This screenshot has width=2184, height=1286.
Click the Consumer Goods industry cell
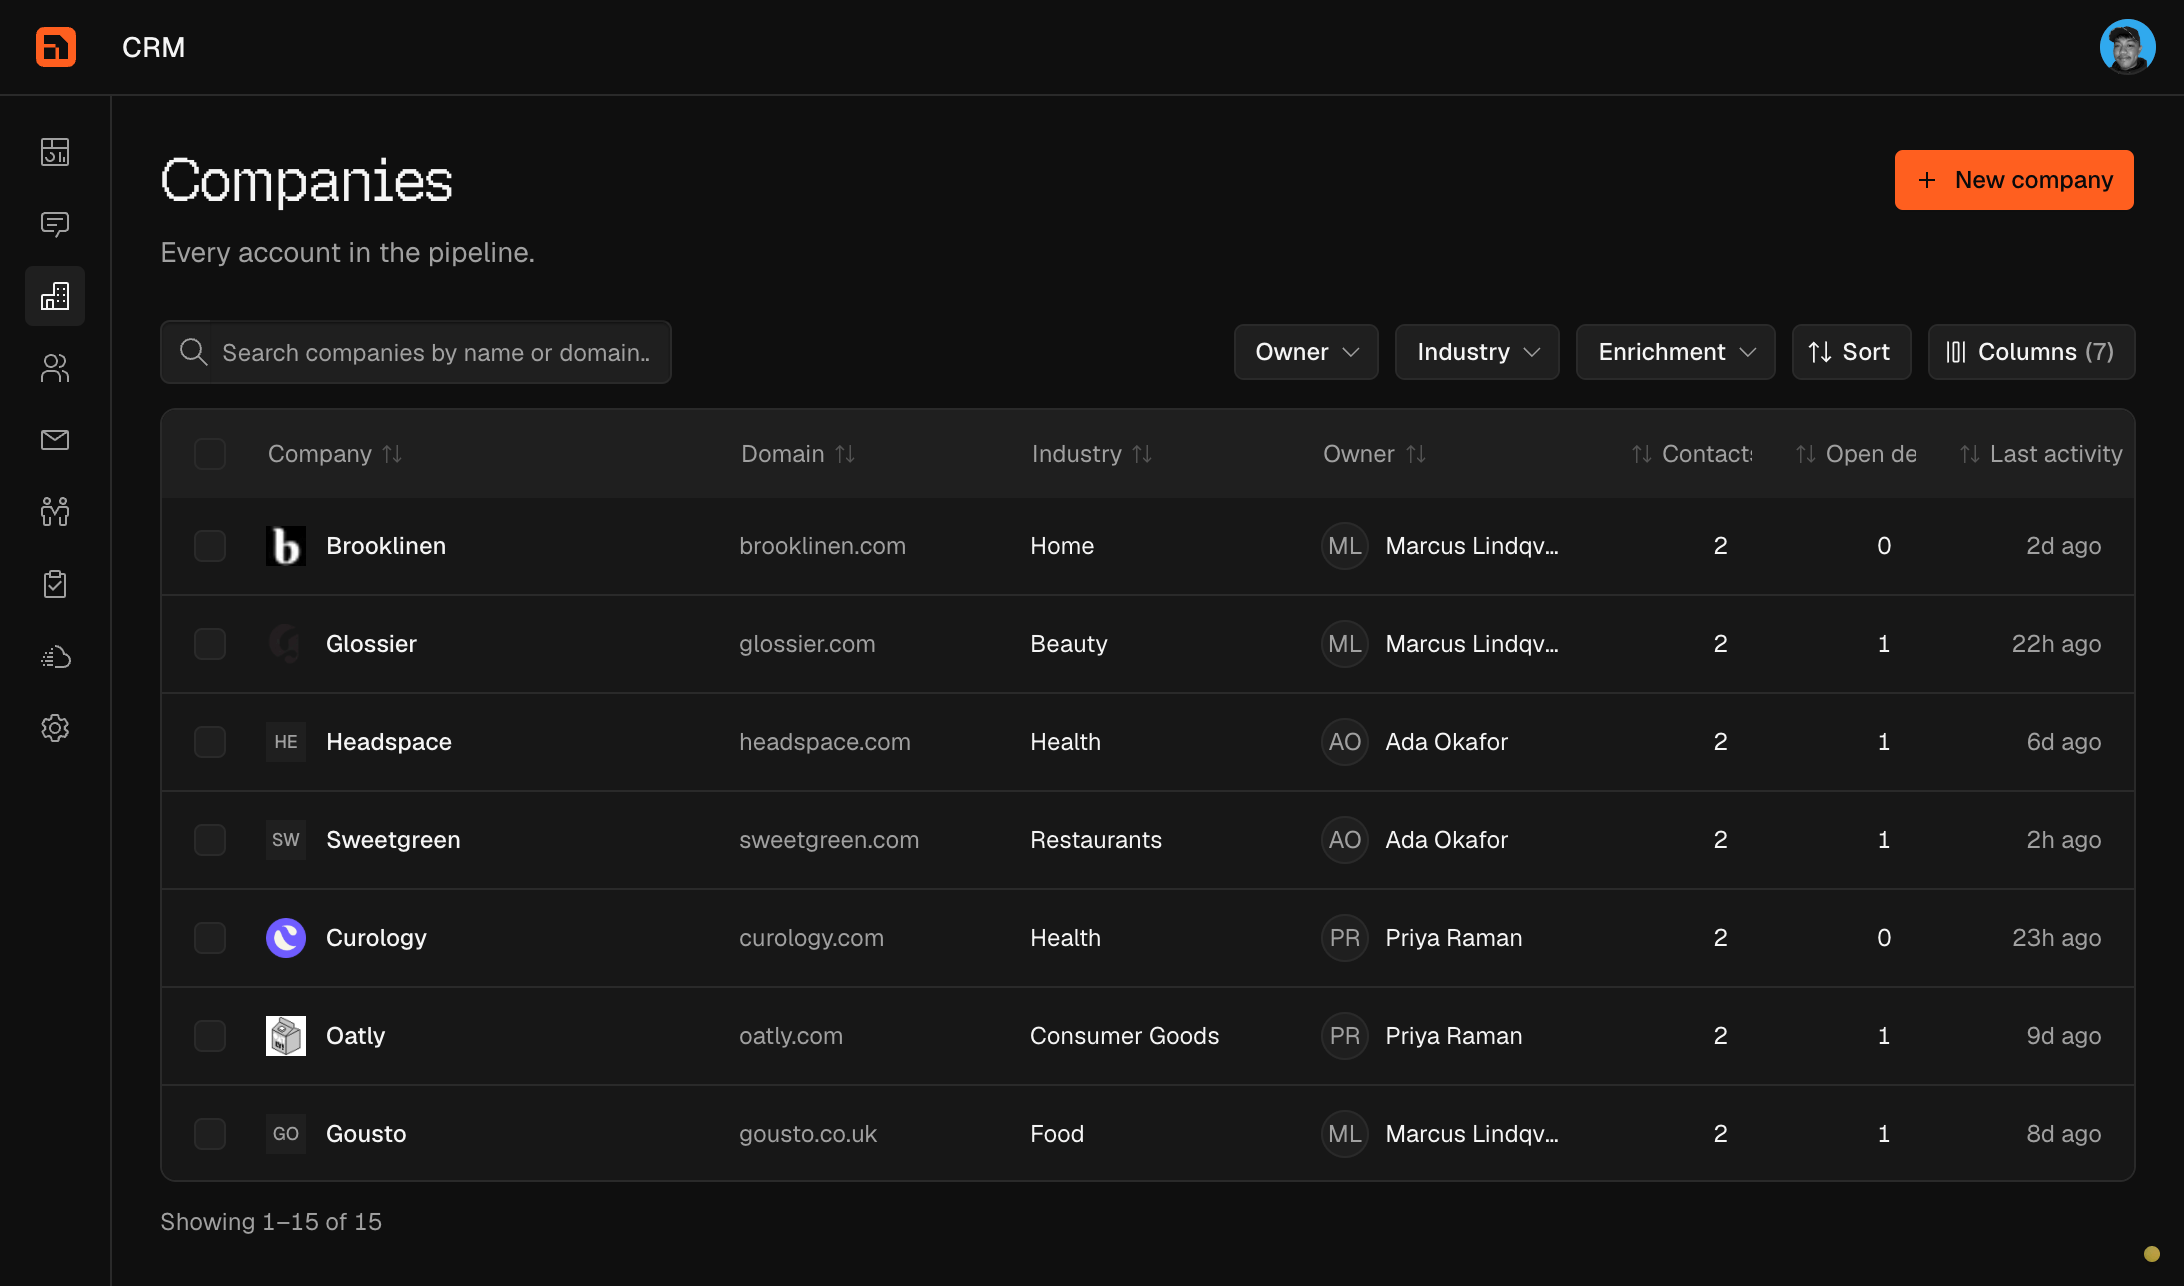[1125, 1036]
